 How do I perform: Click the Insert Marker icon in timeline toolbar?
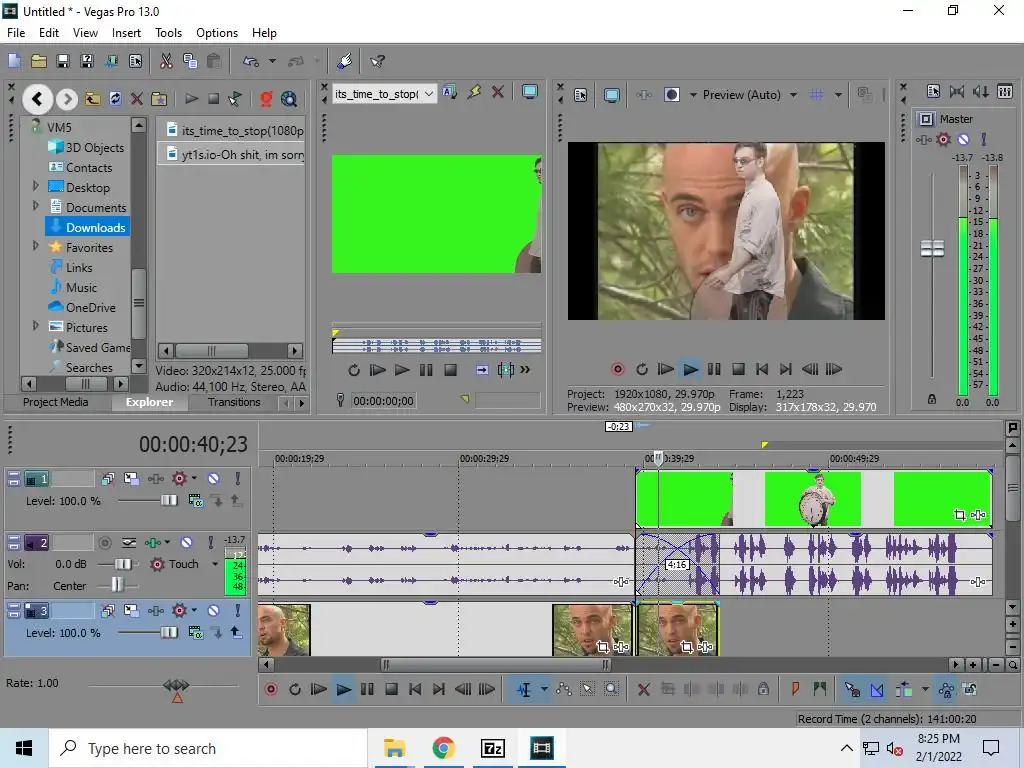pyautogui.click(x=795, y=689)
